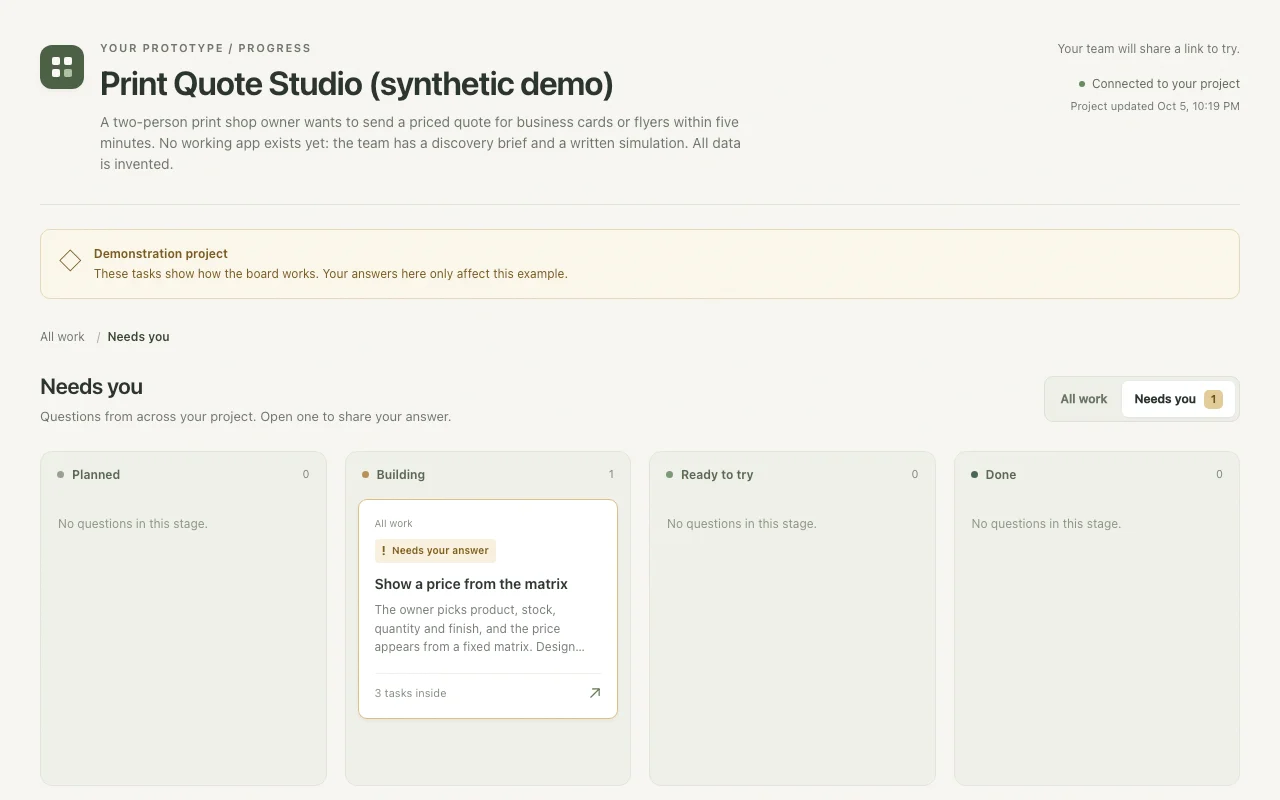Click the Your team will share a link text
Viewport: 1280px width, 800px height.
1149,49
